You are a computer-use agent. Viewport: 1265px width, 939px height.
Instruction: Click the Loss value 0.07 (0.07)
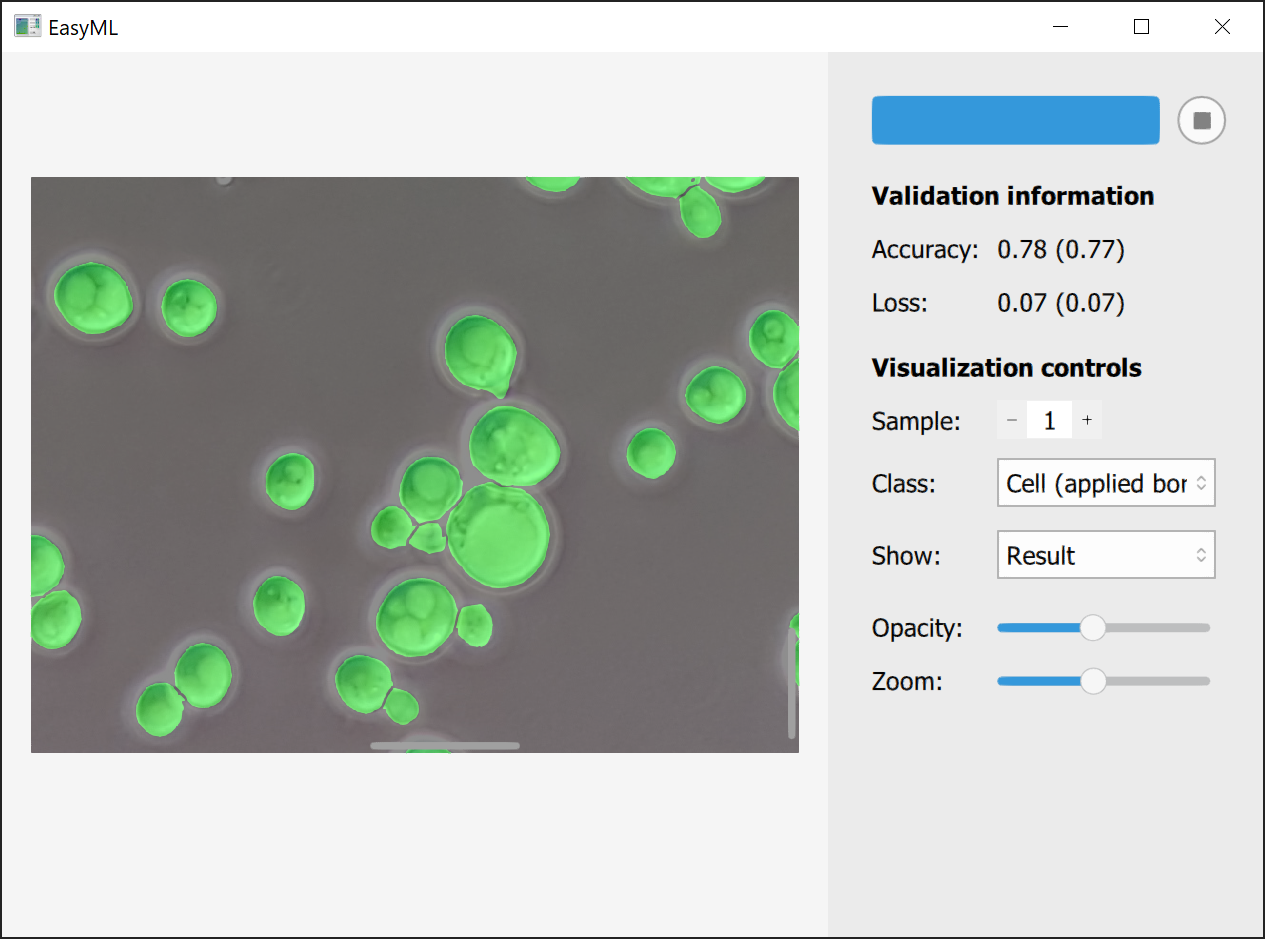[1061, 303]
